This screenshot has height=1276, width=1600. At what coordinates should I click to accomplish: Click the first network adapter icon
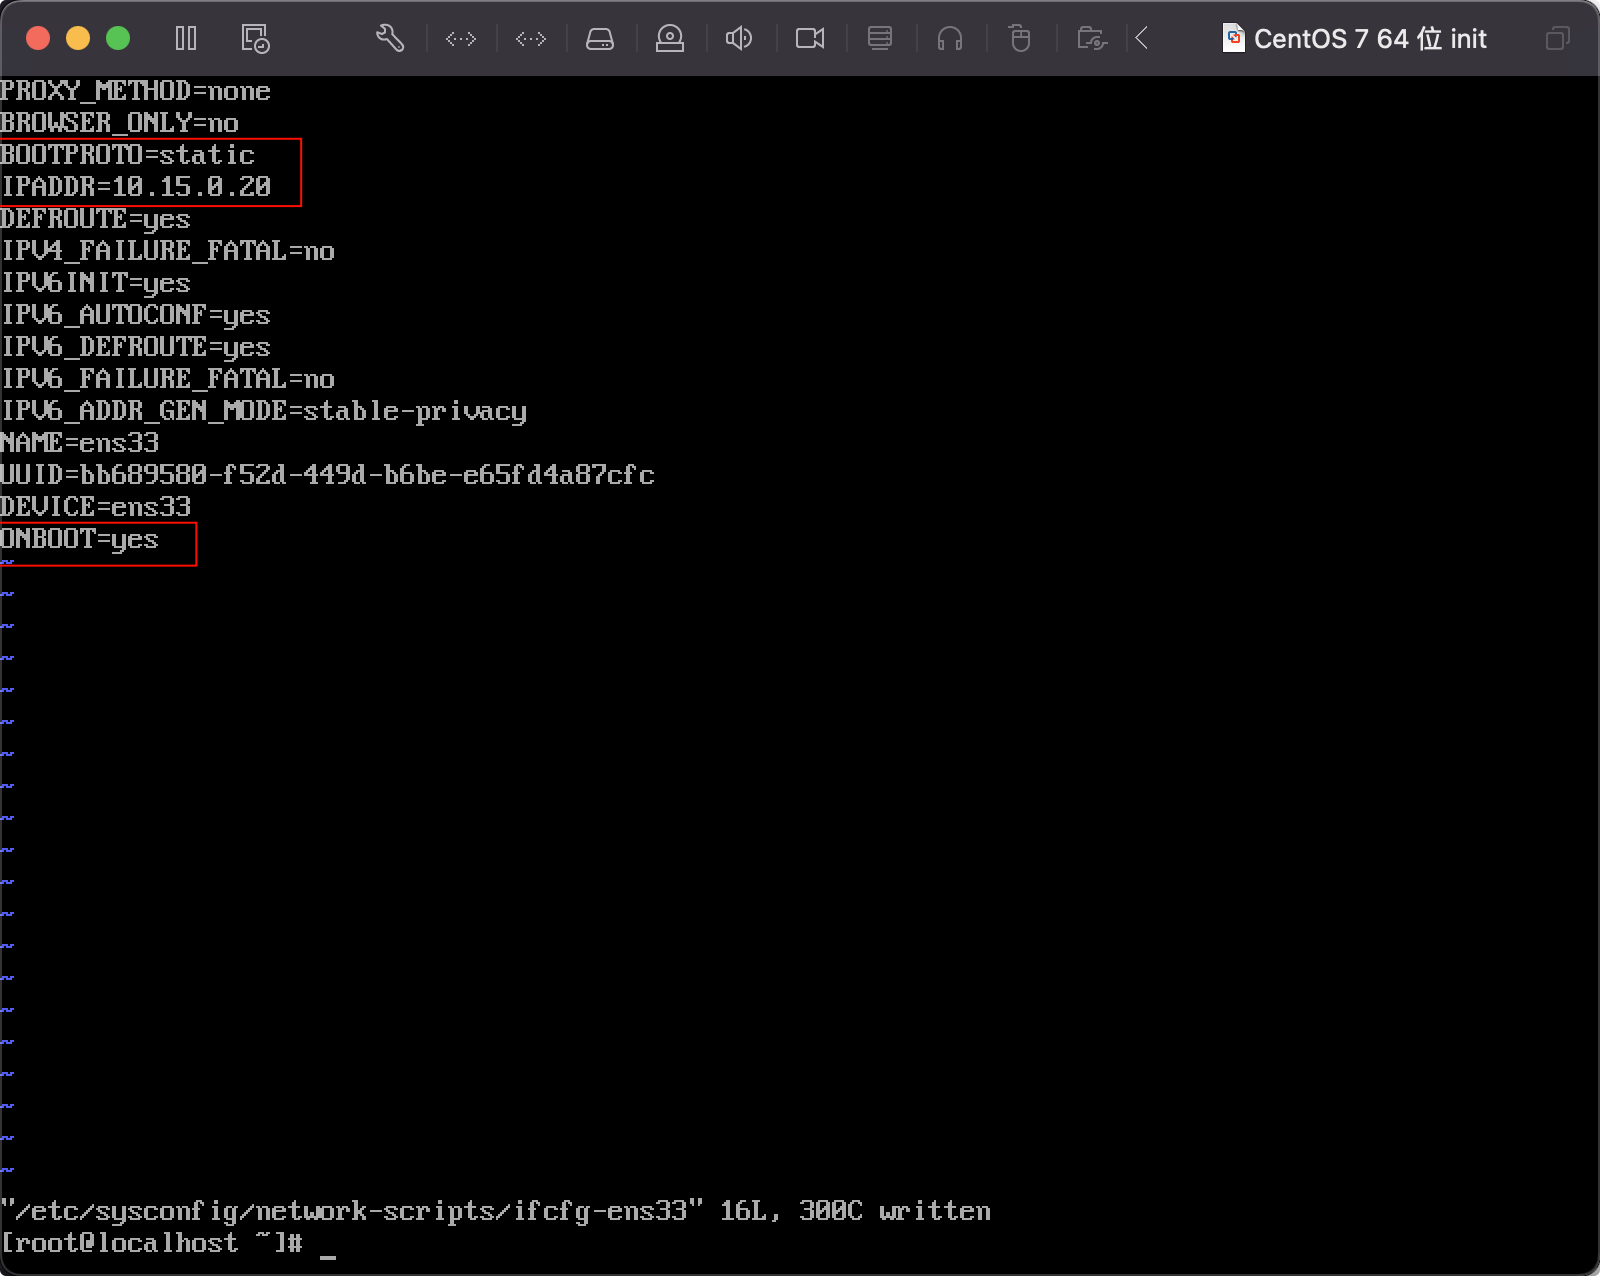[461, 39]
